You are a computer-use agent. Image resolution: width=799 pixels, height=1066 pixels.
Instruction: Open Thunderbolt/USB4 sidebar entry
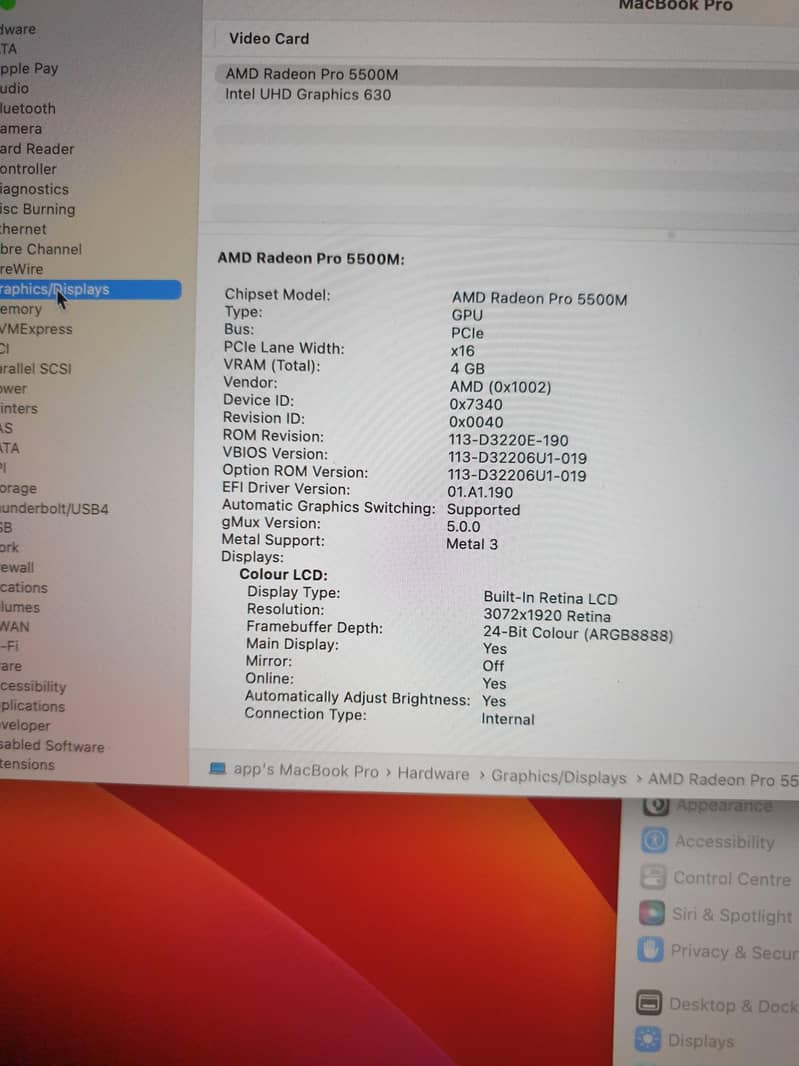(x=55, y=509)
